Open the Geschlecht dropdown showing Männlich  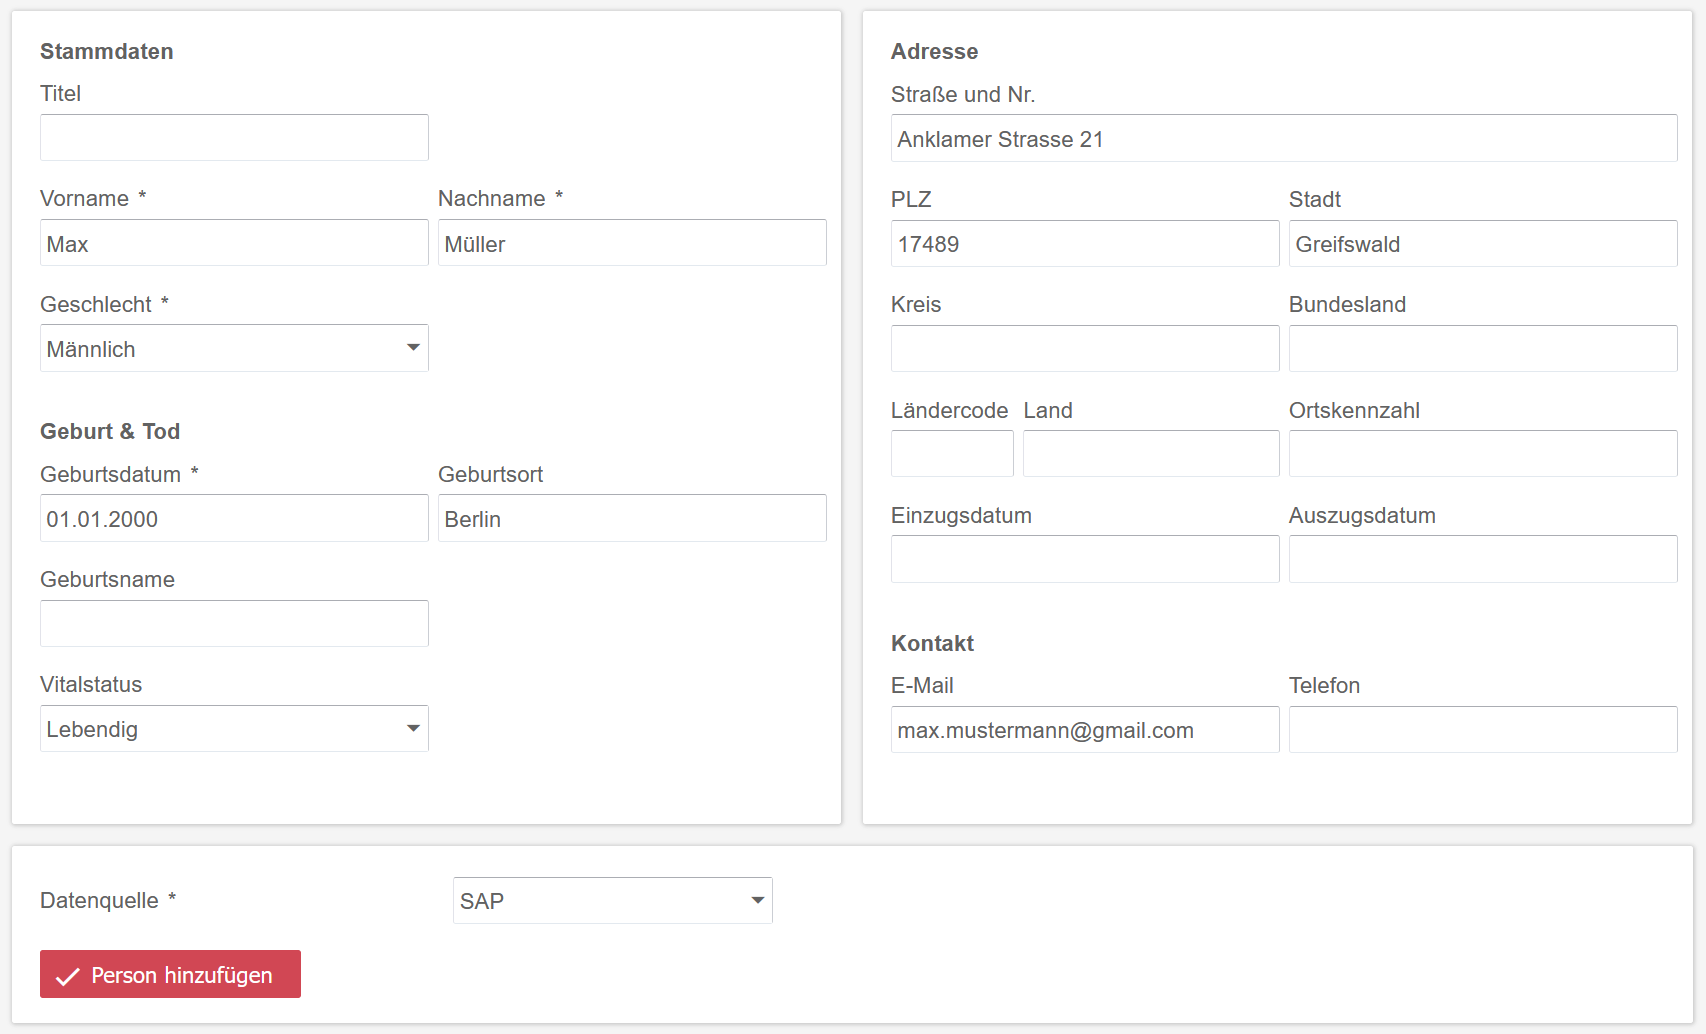[234, 348]
